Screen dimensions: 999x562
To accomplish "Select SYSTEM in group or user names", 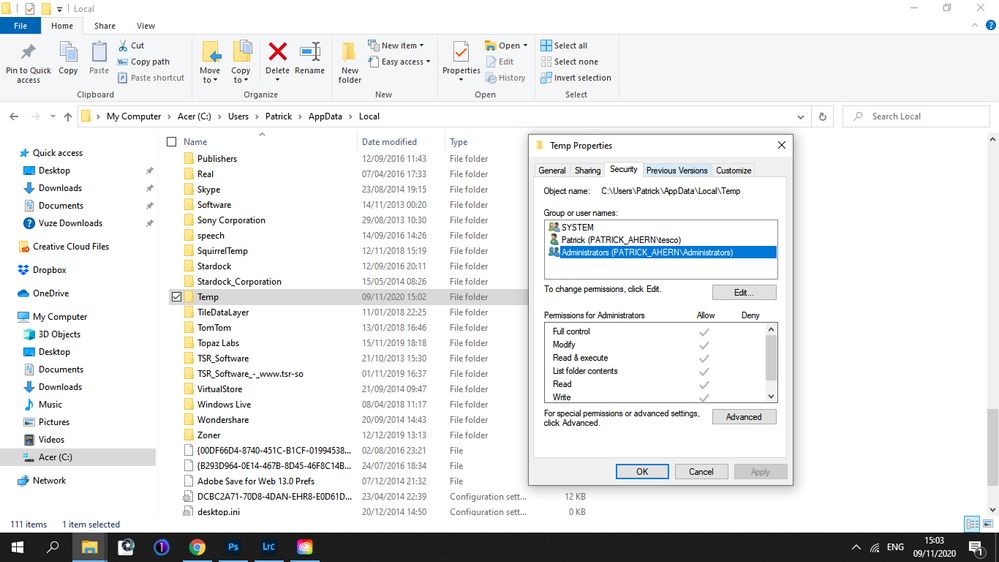I will [661, 227].
